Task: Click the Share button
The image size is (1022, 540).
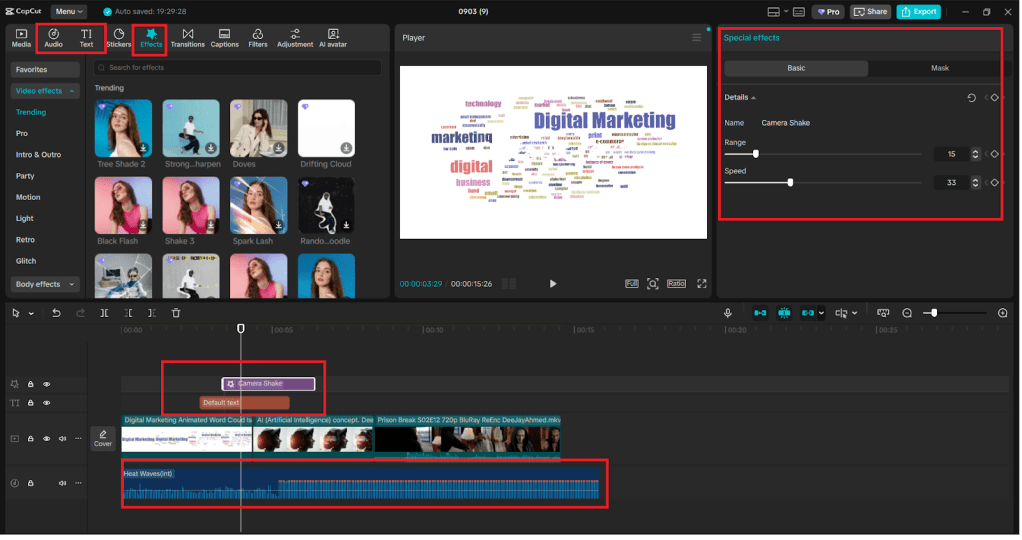Action: pos(870,12)
